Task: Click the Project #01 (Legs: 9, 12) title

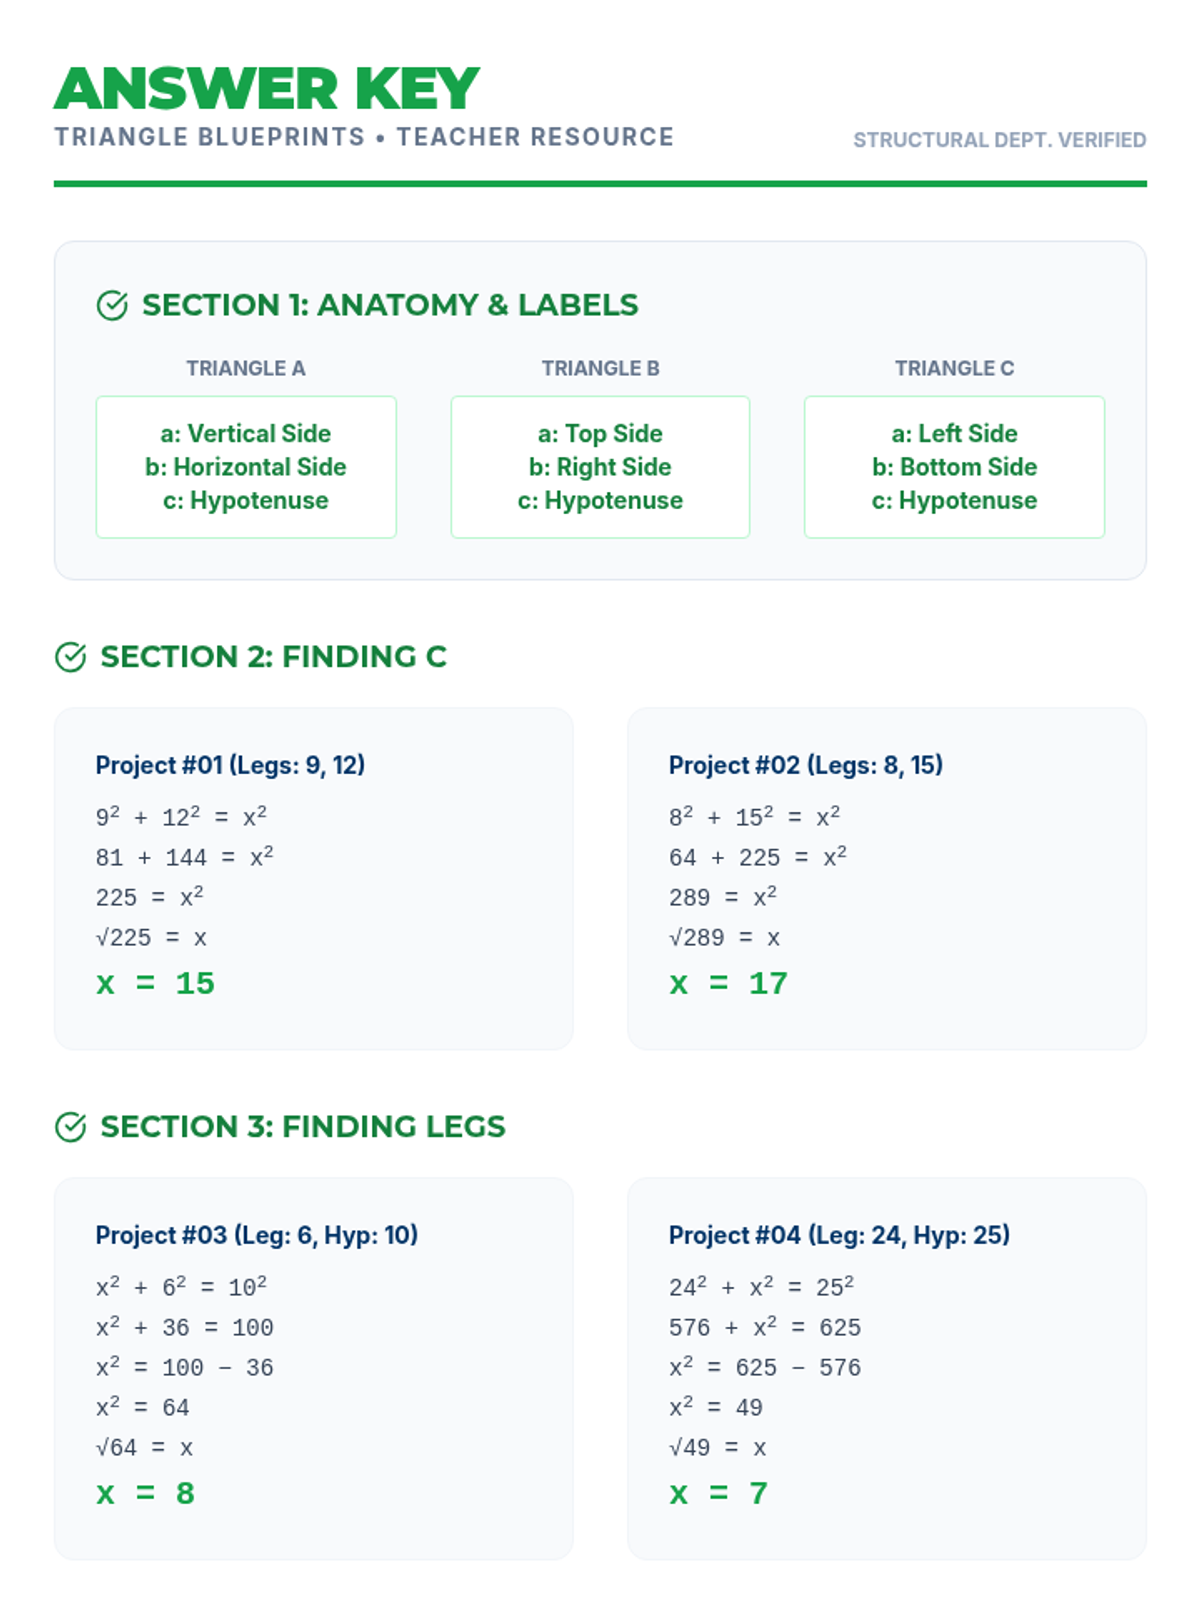Action: pos(230,765)
